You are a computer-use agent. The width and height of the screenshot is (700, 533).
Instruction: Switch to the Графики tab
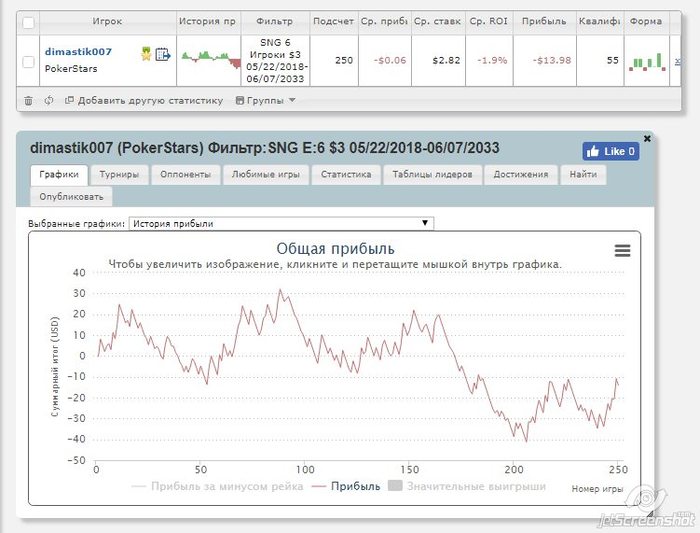coord(59,175)
